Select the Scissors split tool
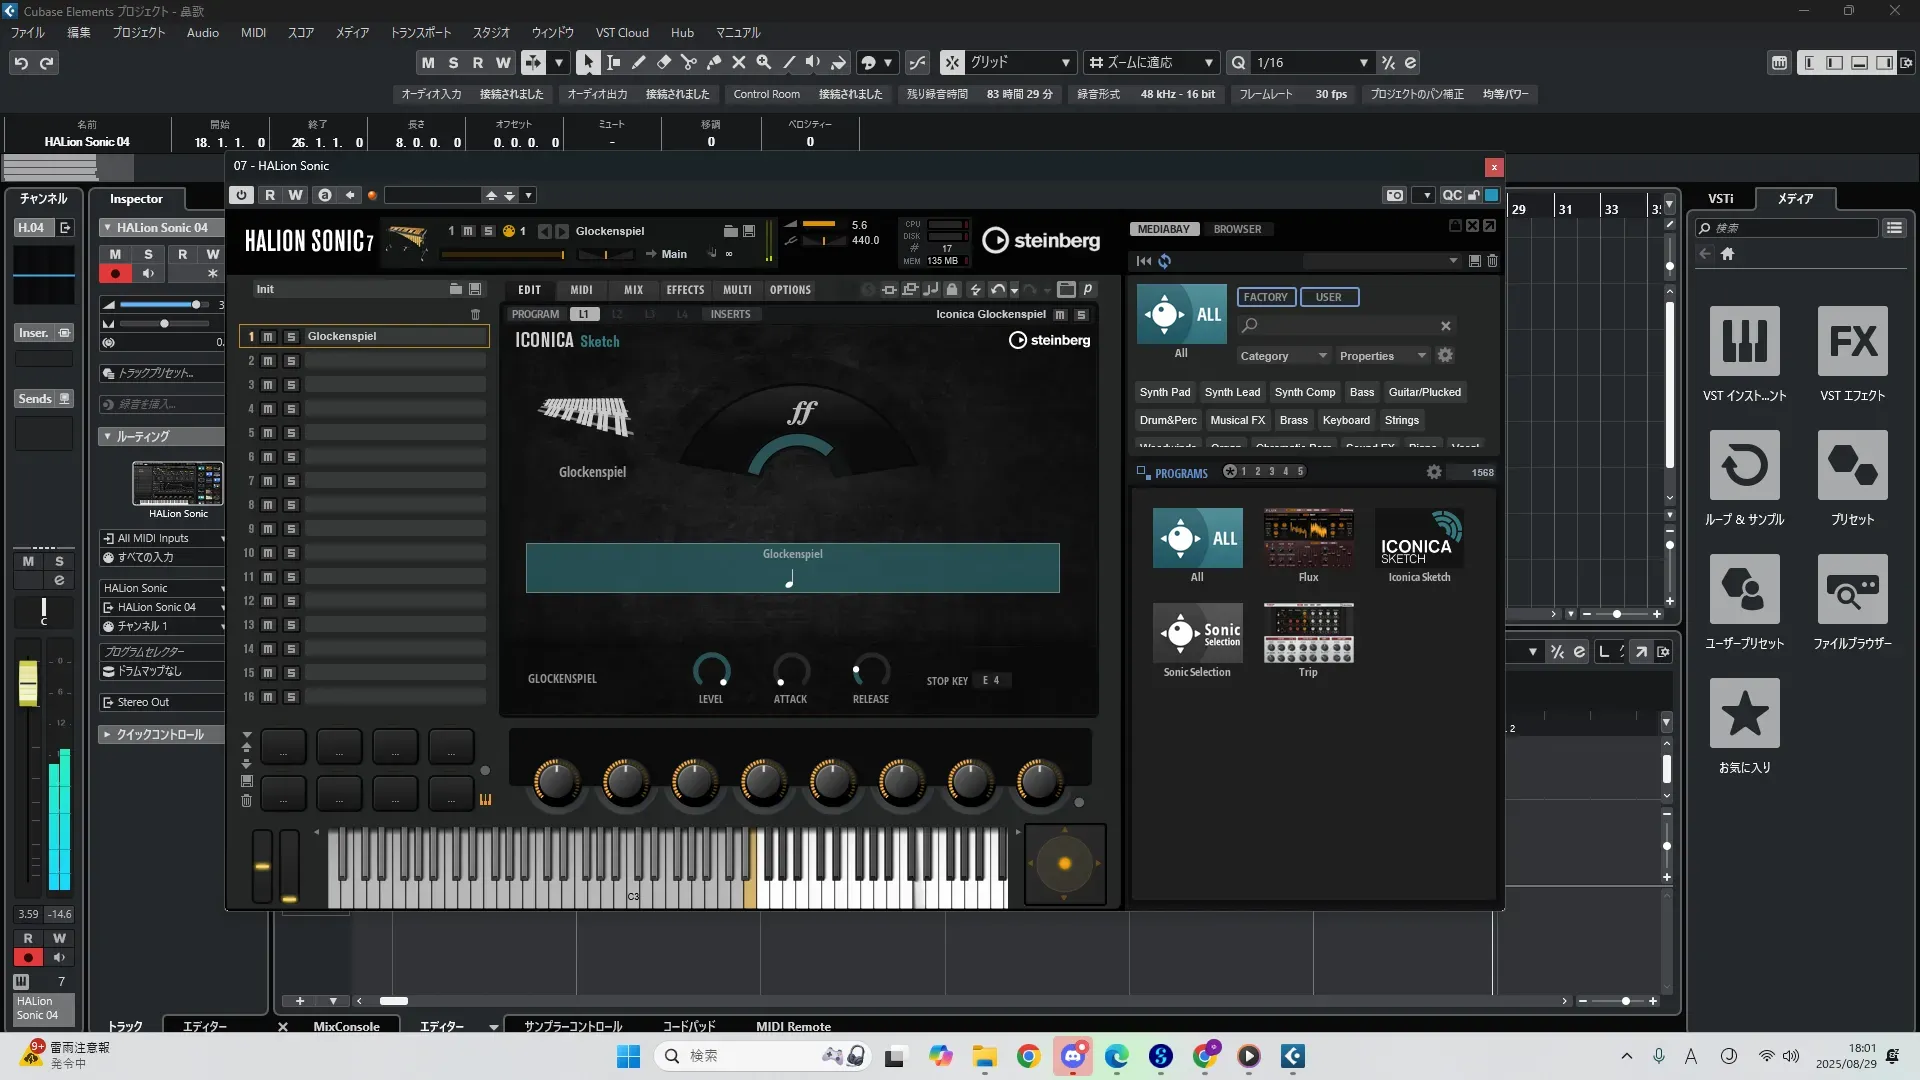Viewport: 1920px width, 1080px height. click(x=688, y=62)
